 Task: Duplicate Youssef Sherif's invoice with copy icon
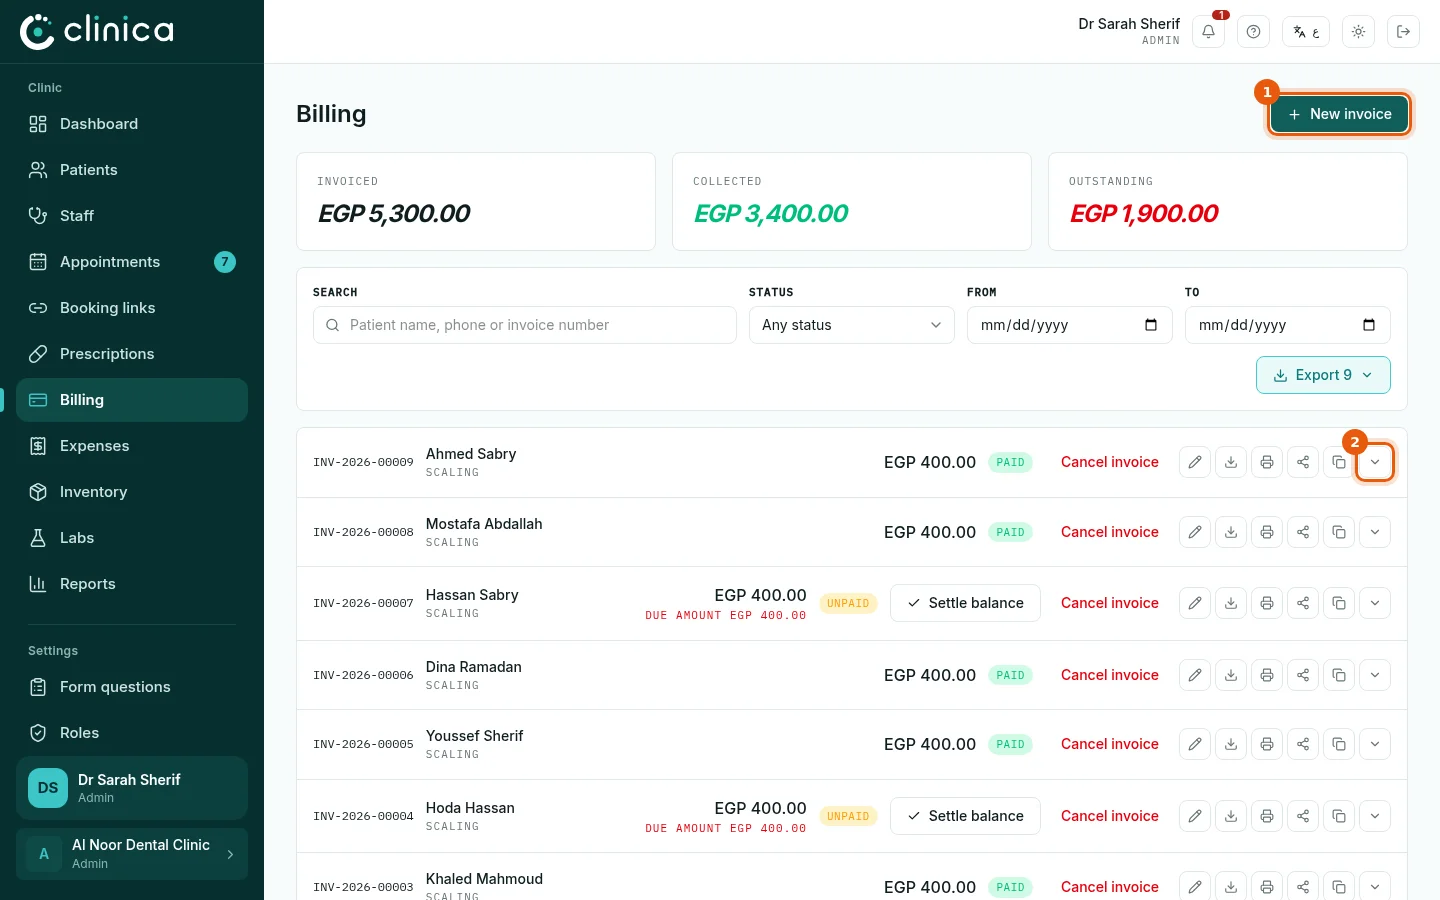point(1339,744)
